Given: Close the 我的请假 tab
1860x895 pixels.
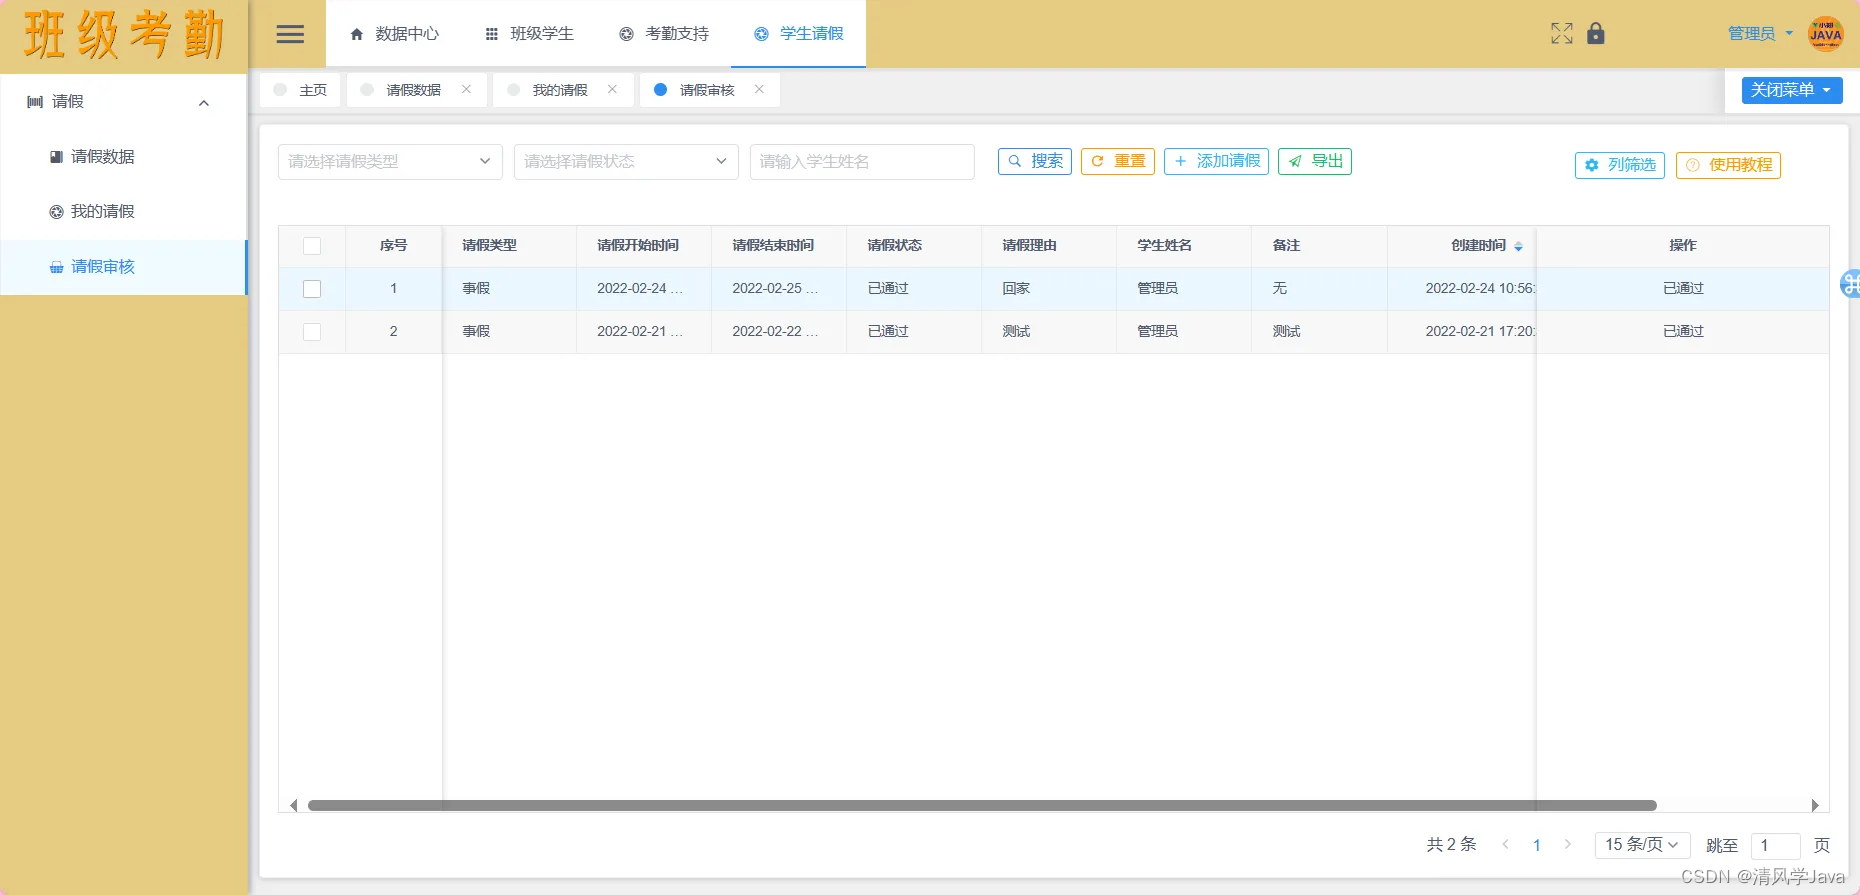Looking at the screenshot, I should point(612,89).
